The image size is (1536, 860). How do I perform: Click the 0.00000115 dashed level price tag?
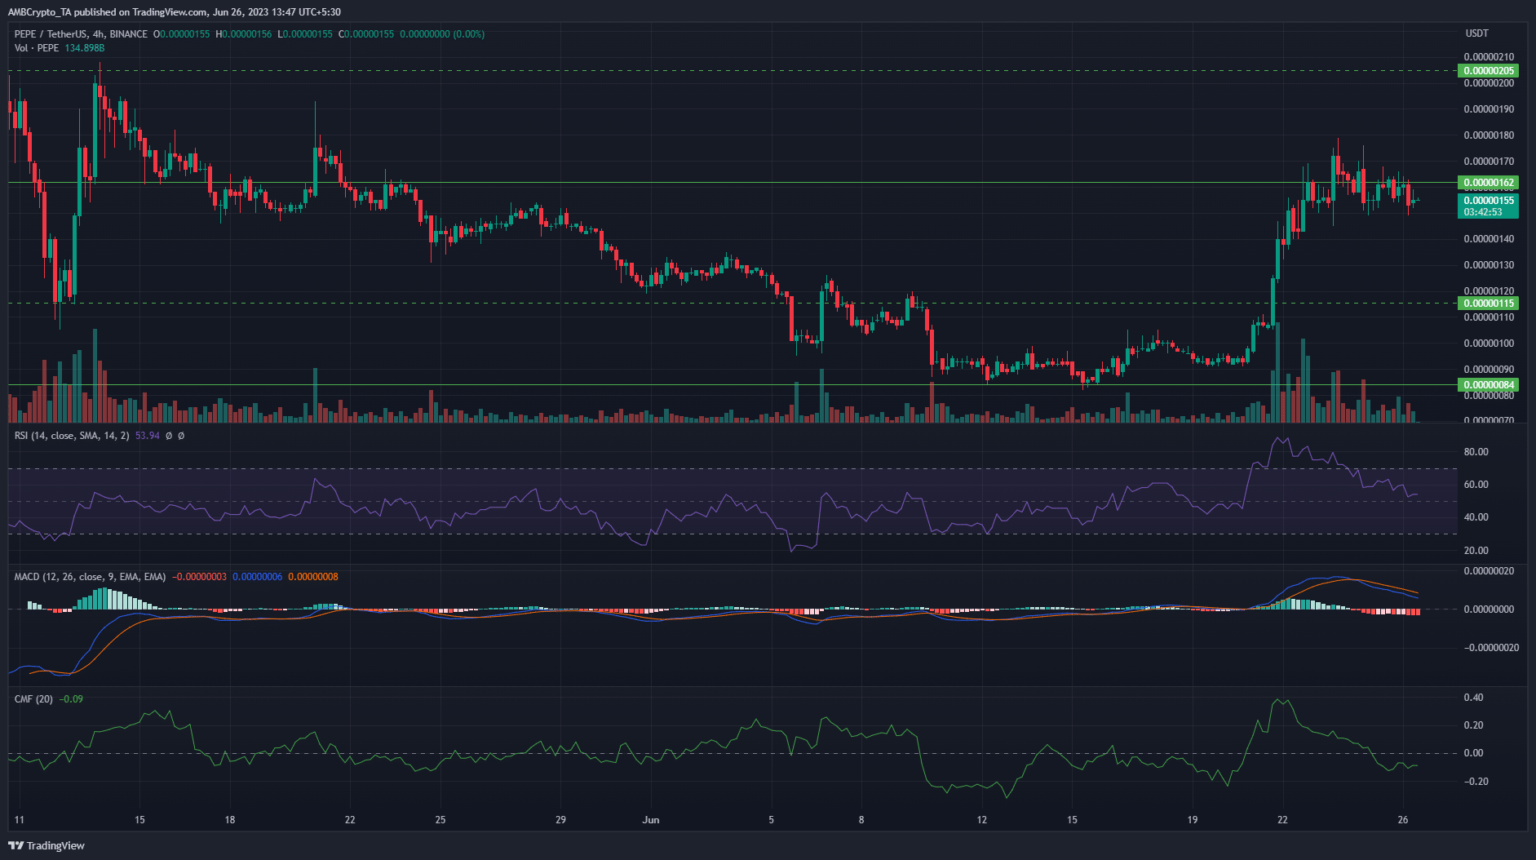tap(1489, 303)
